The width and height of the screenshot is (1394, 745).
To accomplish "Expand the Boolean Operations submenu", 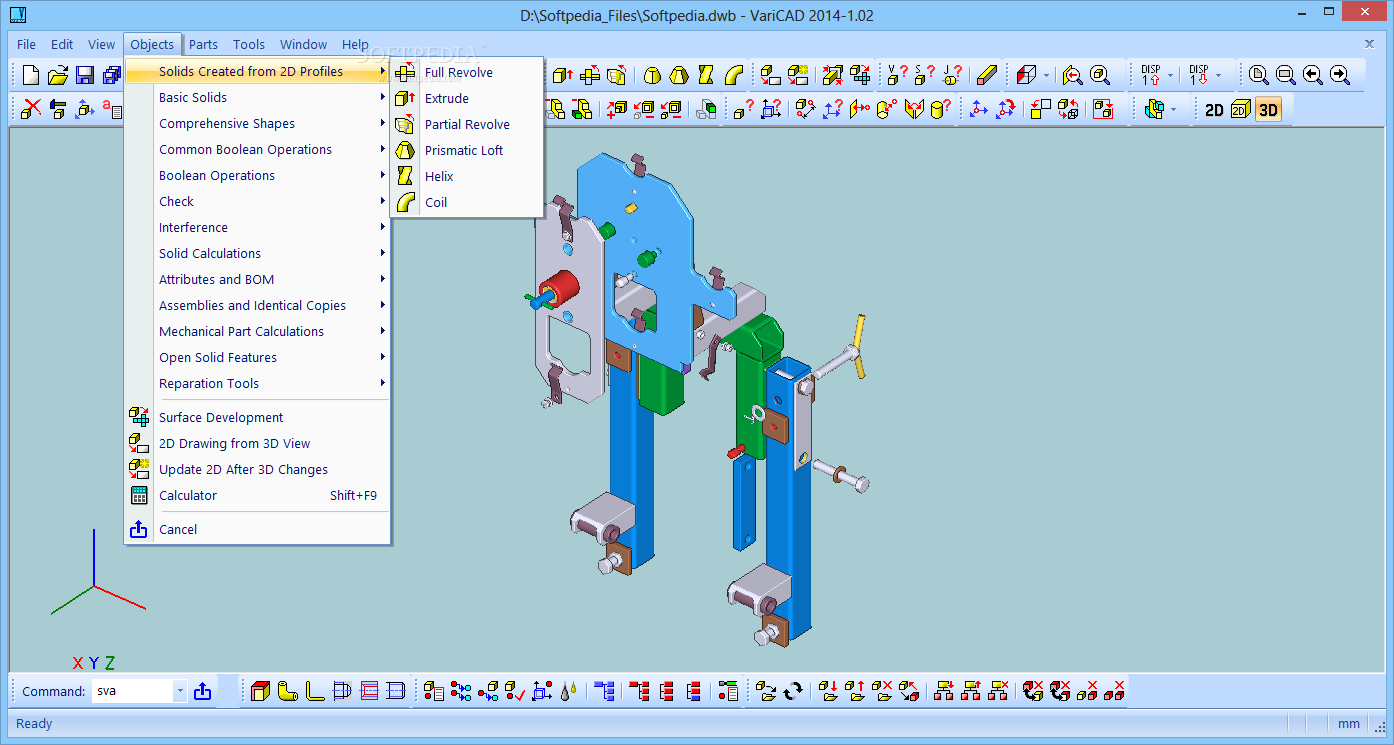I will (258, 175).
